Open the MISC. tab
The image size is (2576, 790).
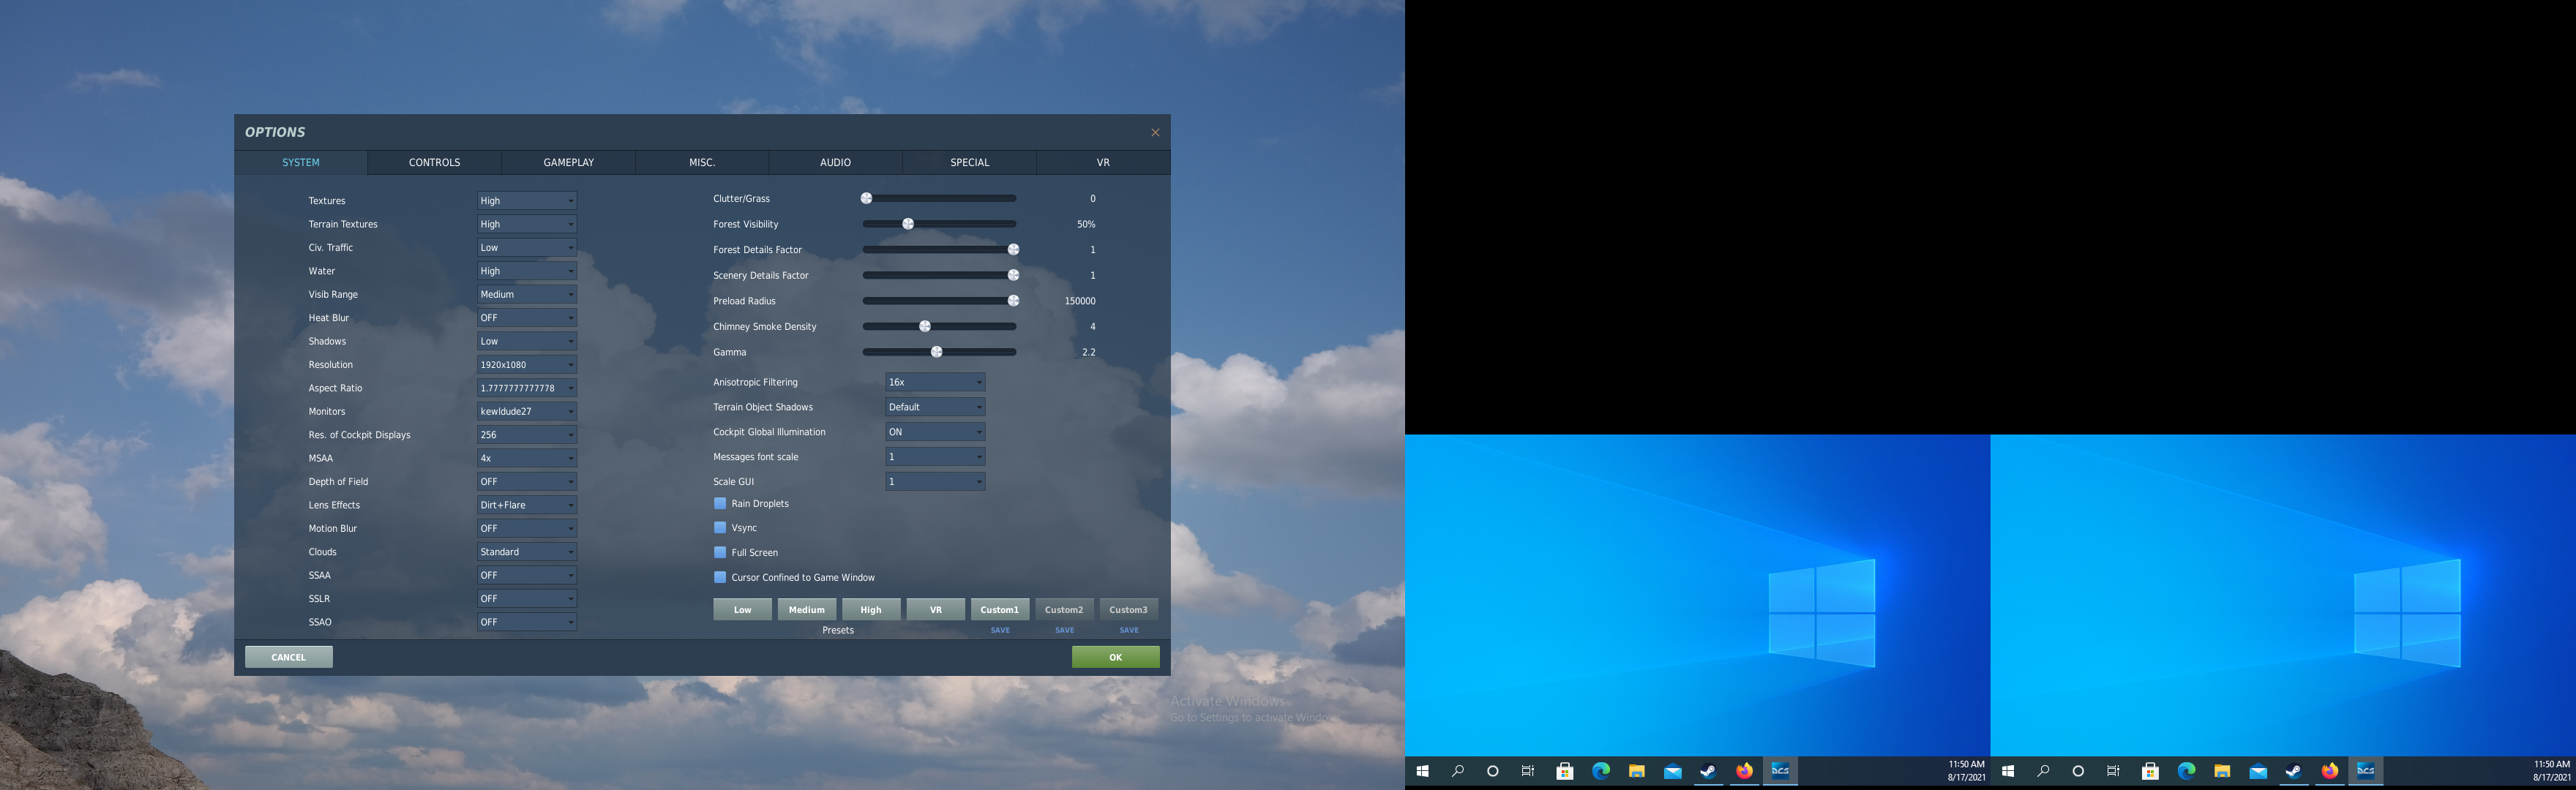point(702,162)
